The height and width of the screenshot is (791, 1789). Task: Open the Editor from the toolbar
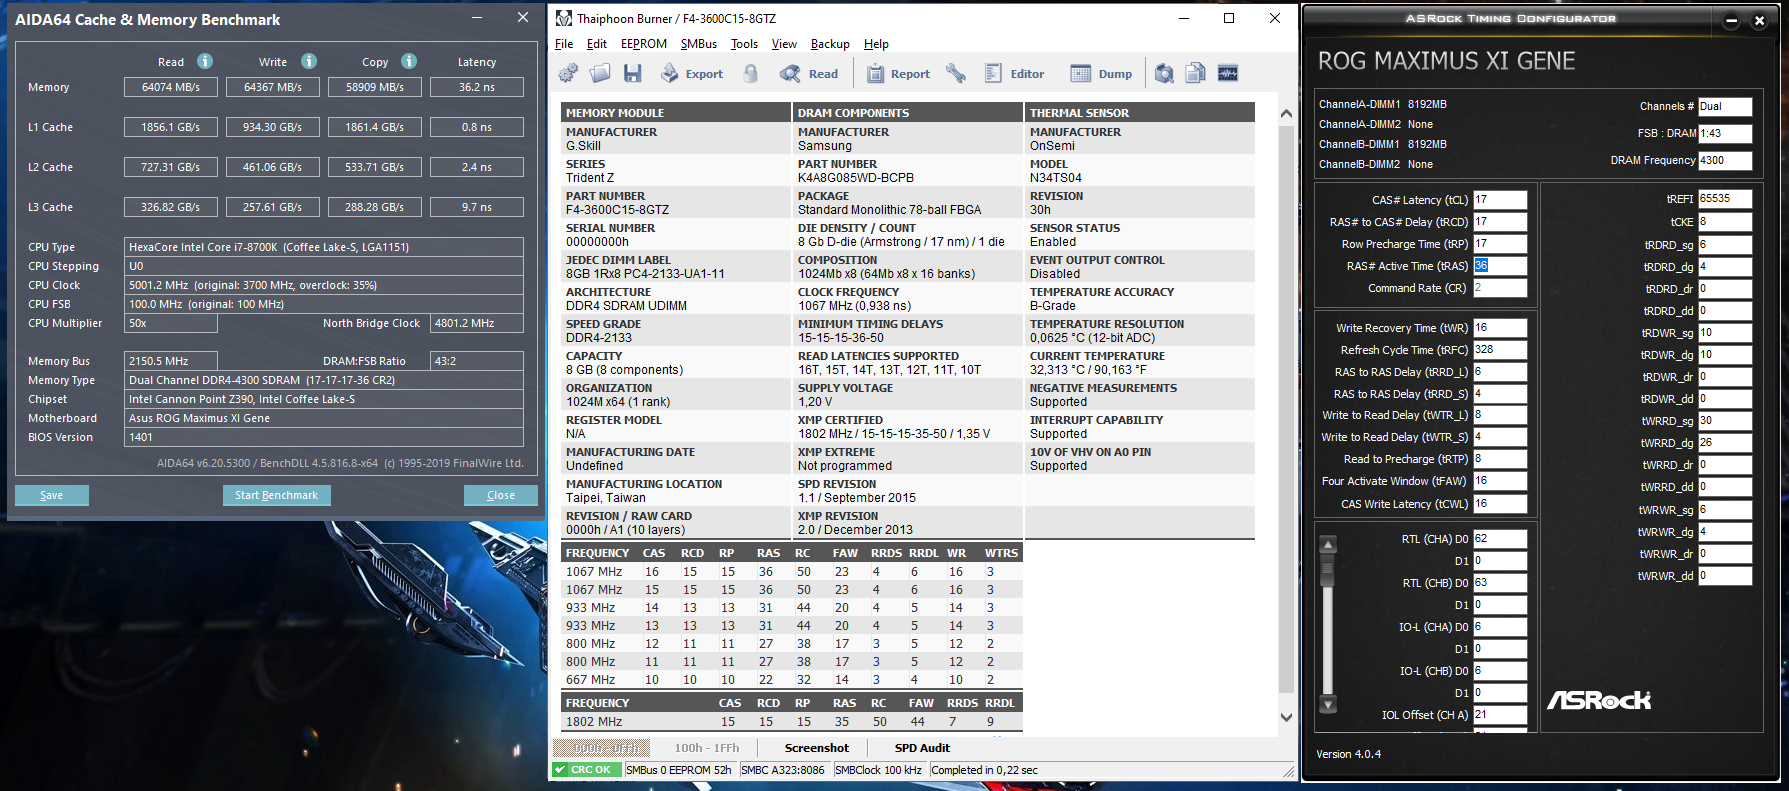1014,73
